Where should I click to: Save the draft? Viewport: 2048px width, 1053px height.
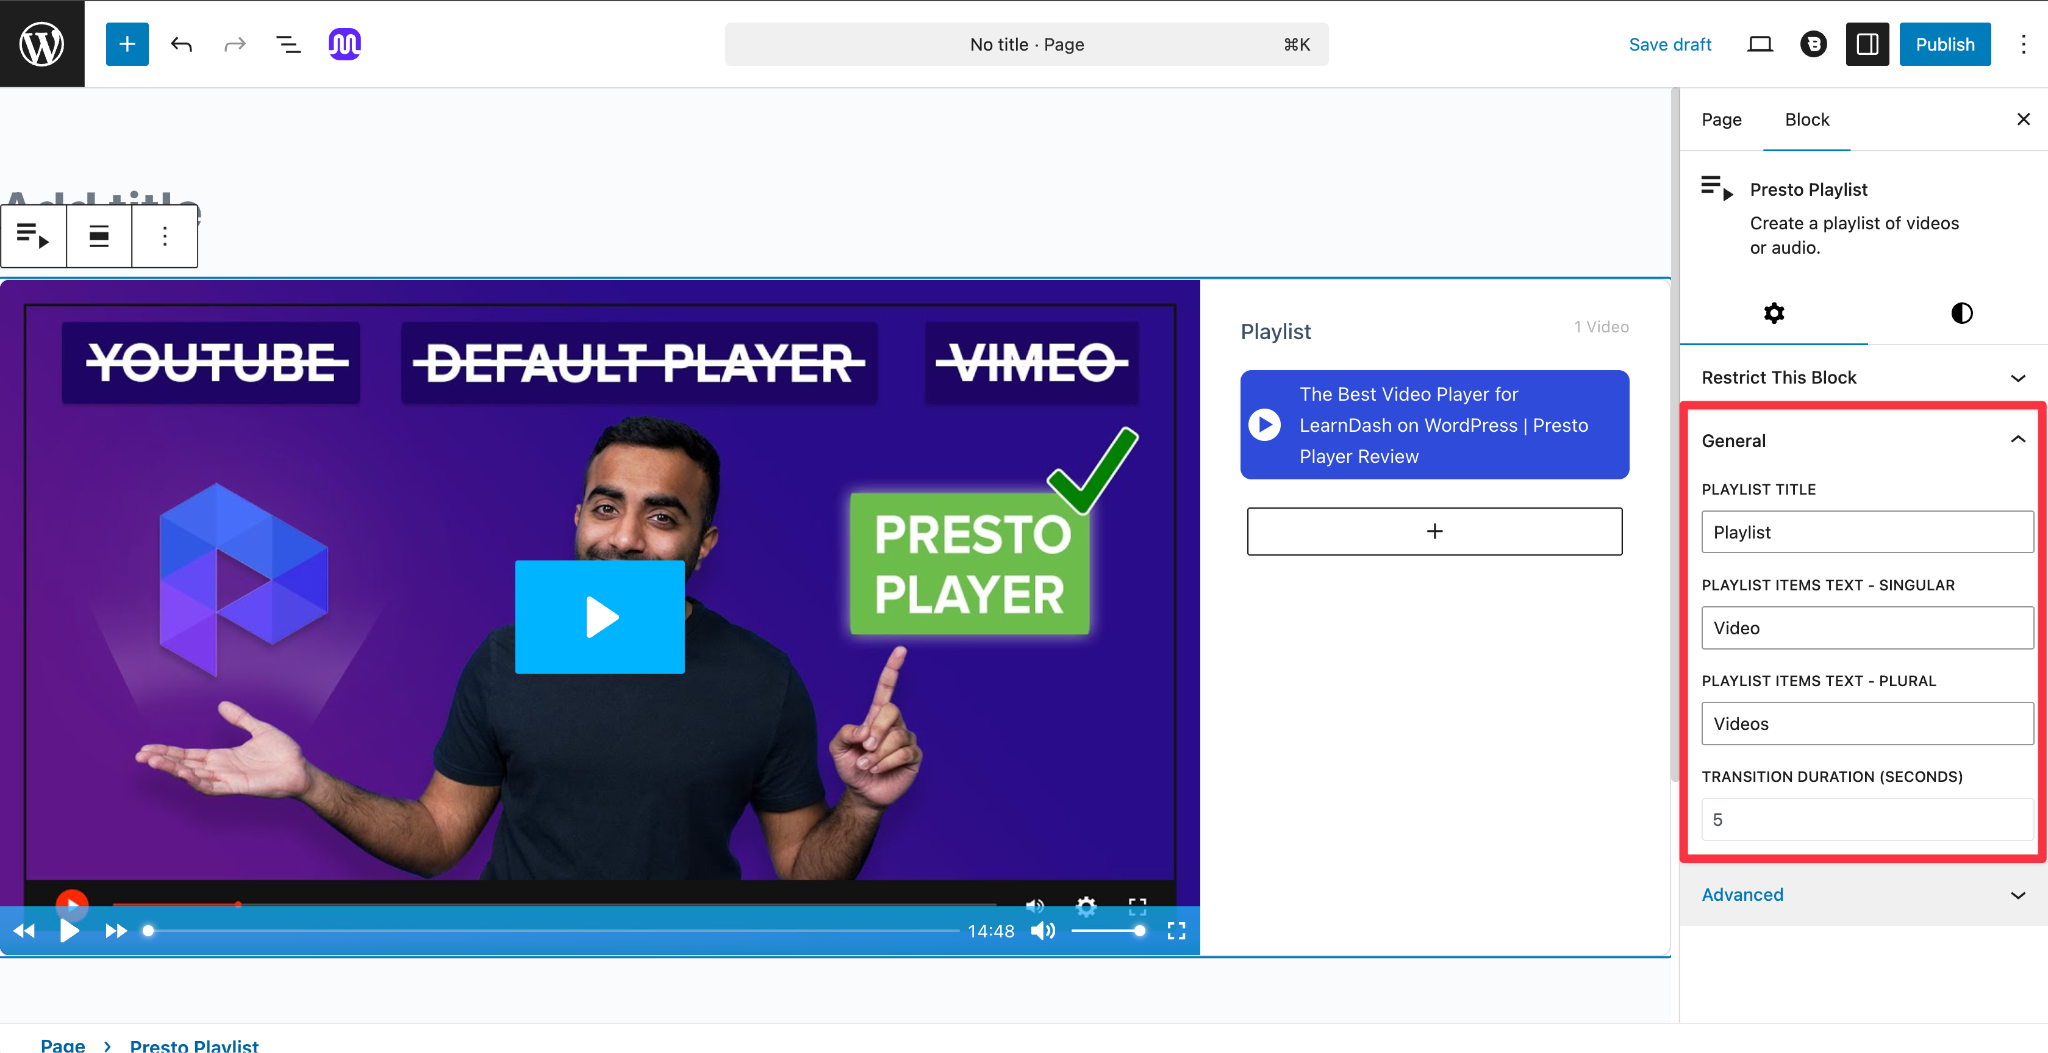(x=1670, y=44)
